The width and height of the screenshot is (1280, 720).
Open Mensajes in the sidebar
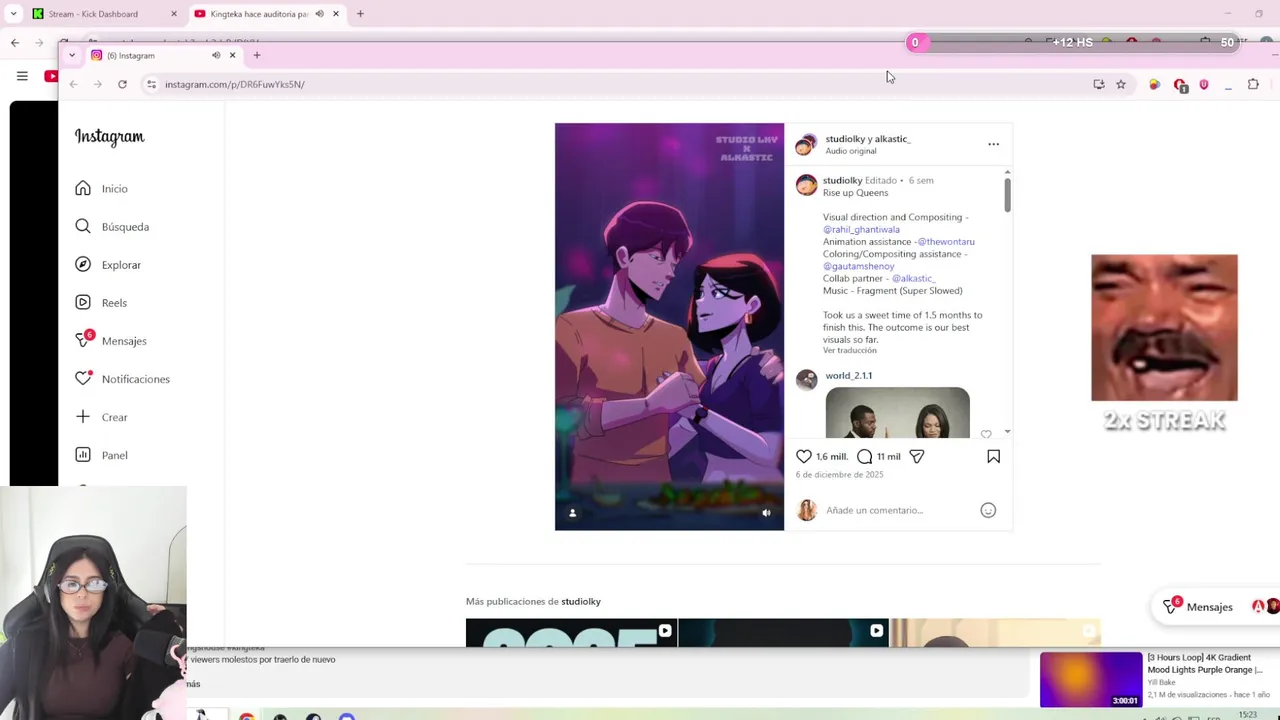click(111, 341)
